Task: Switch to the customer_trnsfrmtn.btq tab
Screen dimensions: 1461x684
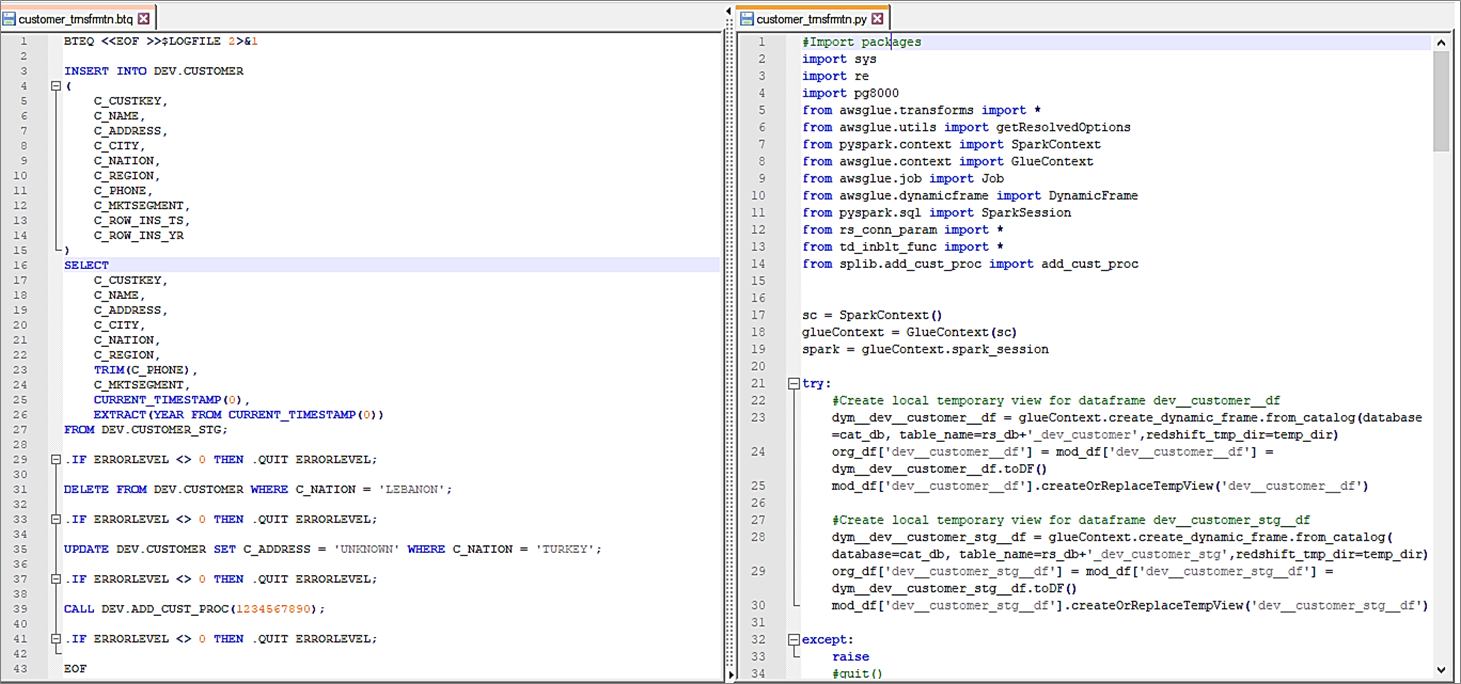Action: coord(75,19)
